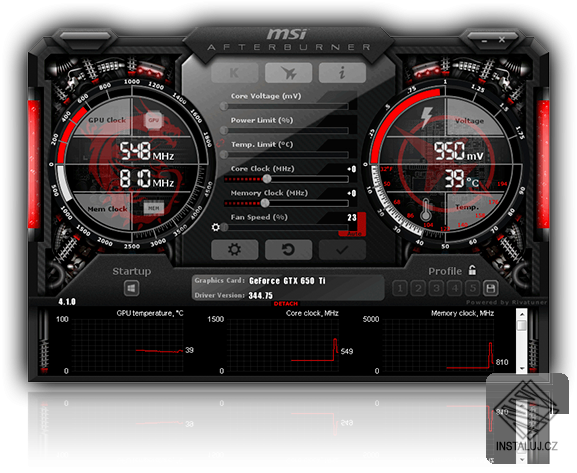
Task: Click the DETACH monitor label
Action: [x=286, y=304]
